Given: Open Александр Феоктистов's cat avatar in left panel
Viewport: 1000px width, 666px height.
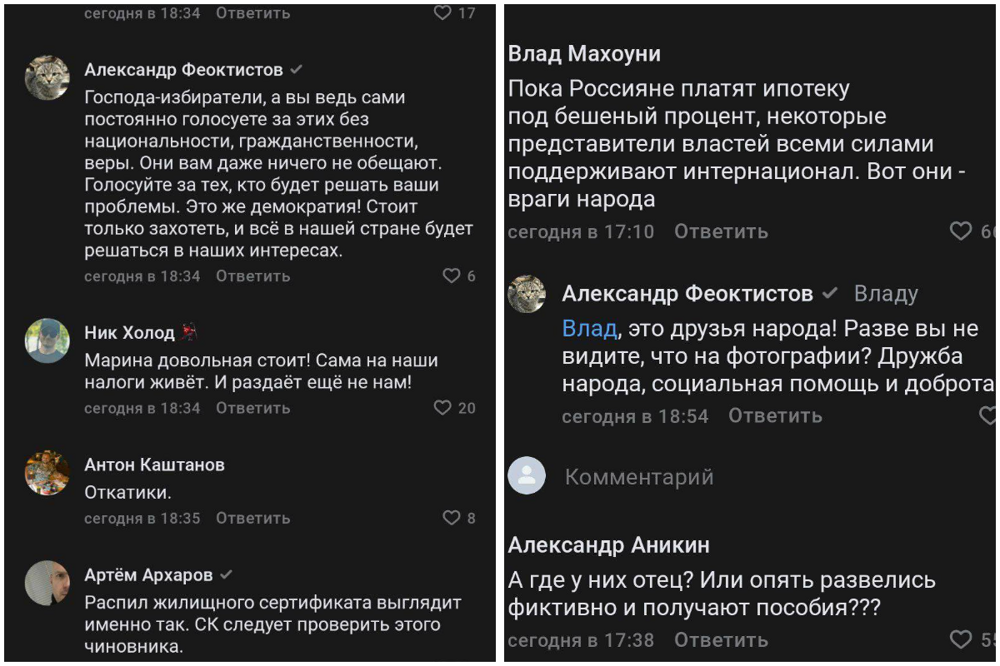Looking at the screenshot, I should [46, 77].
